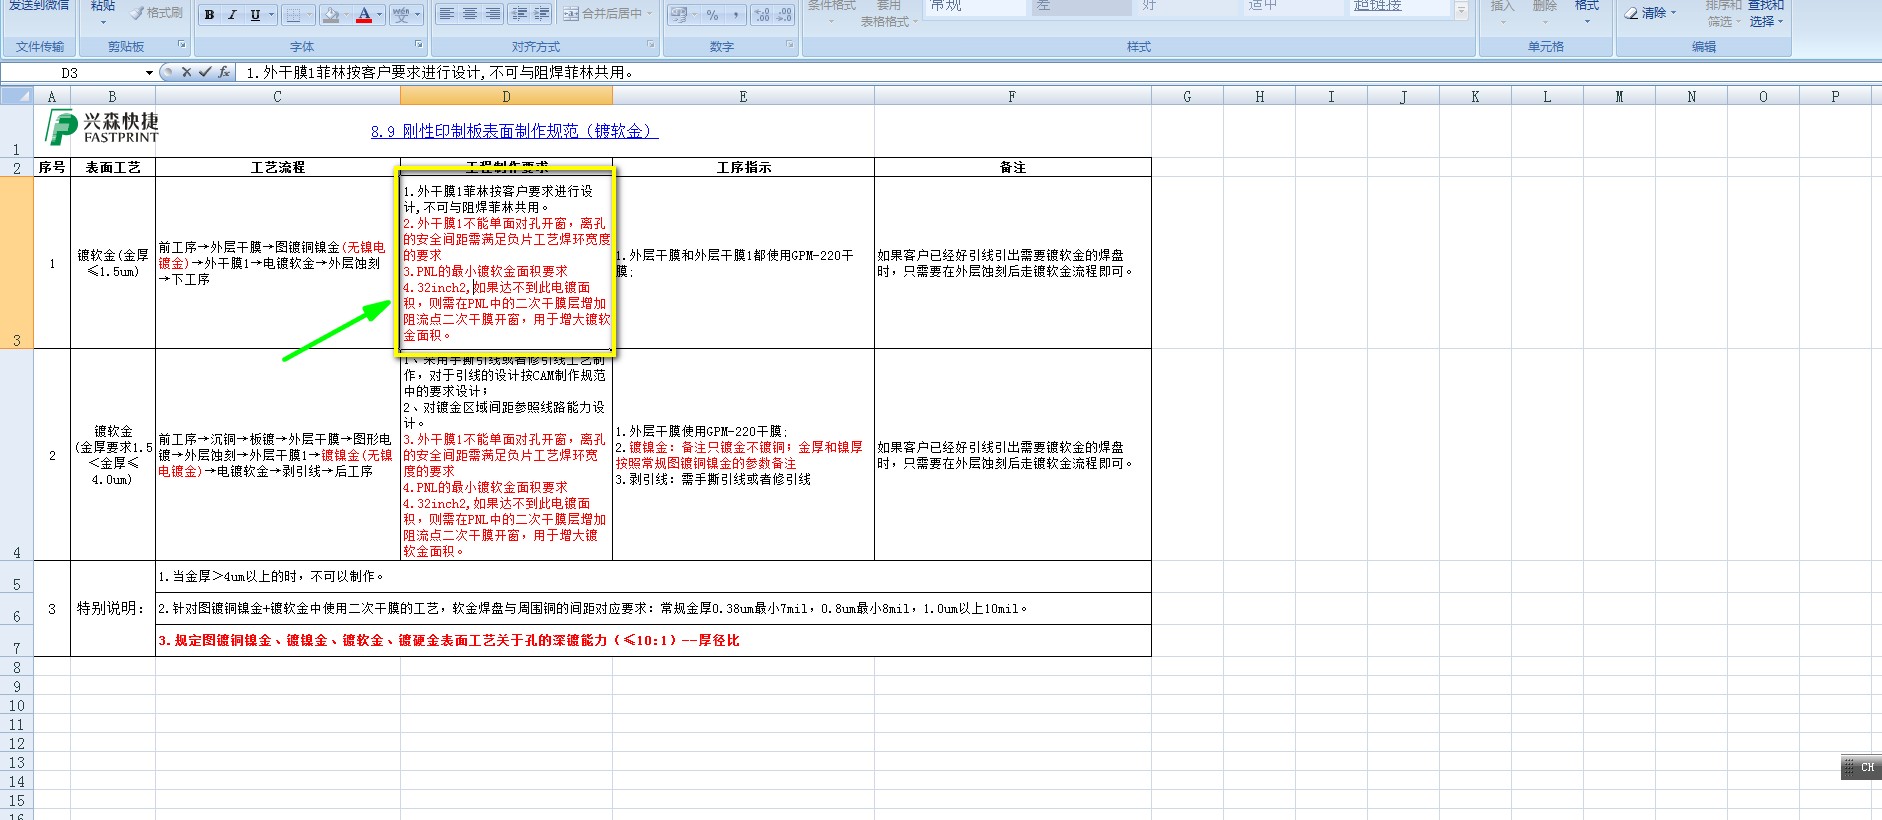Apply percent style
The image size is (1882, 820).
pyautogui.click(x=712, y=15)
